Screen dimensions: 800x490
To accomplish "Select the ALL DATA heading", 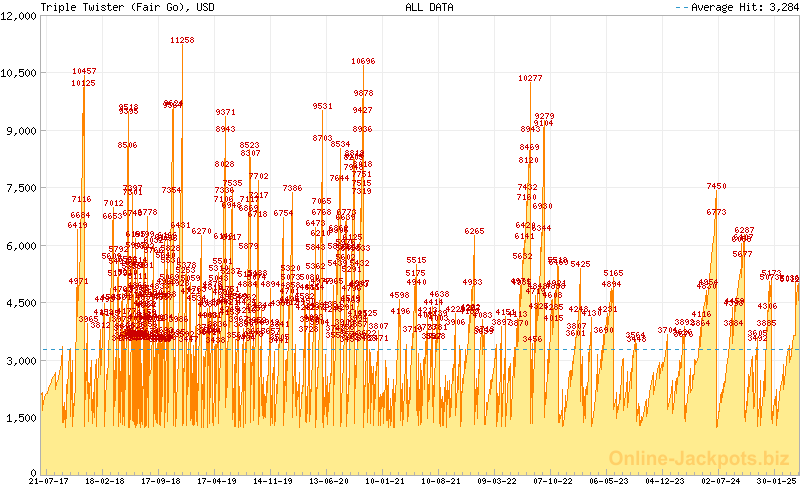I will click(x=429, y=7).
